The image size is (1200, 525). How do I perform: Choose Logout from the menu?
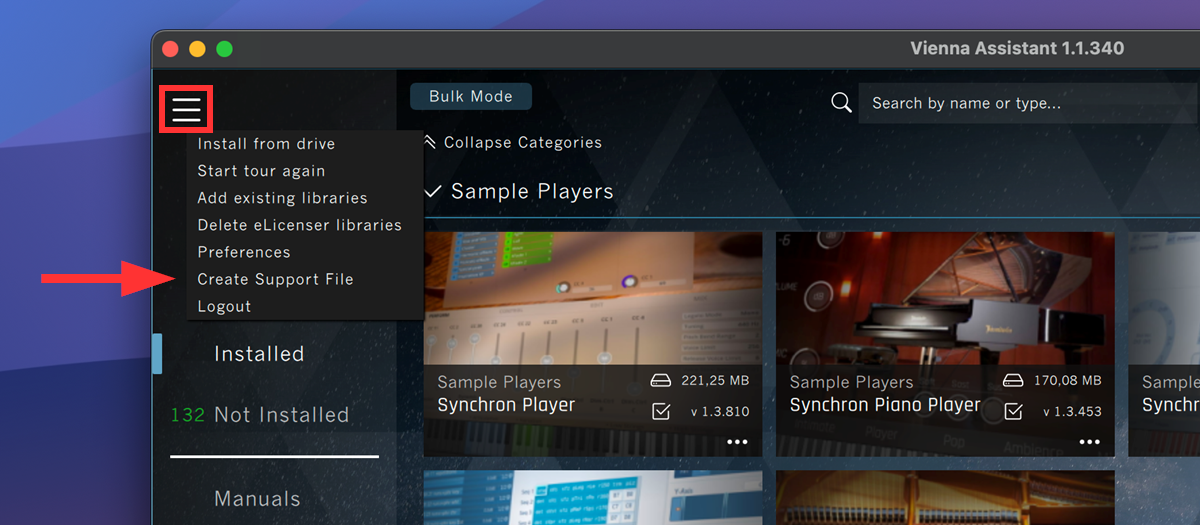(224, 306)
